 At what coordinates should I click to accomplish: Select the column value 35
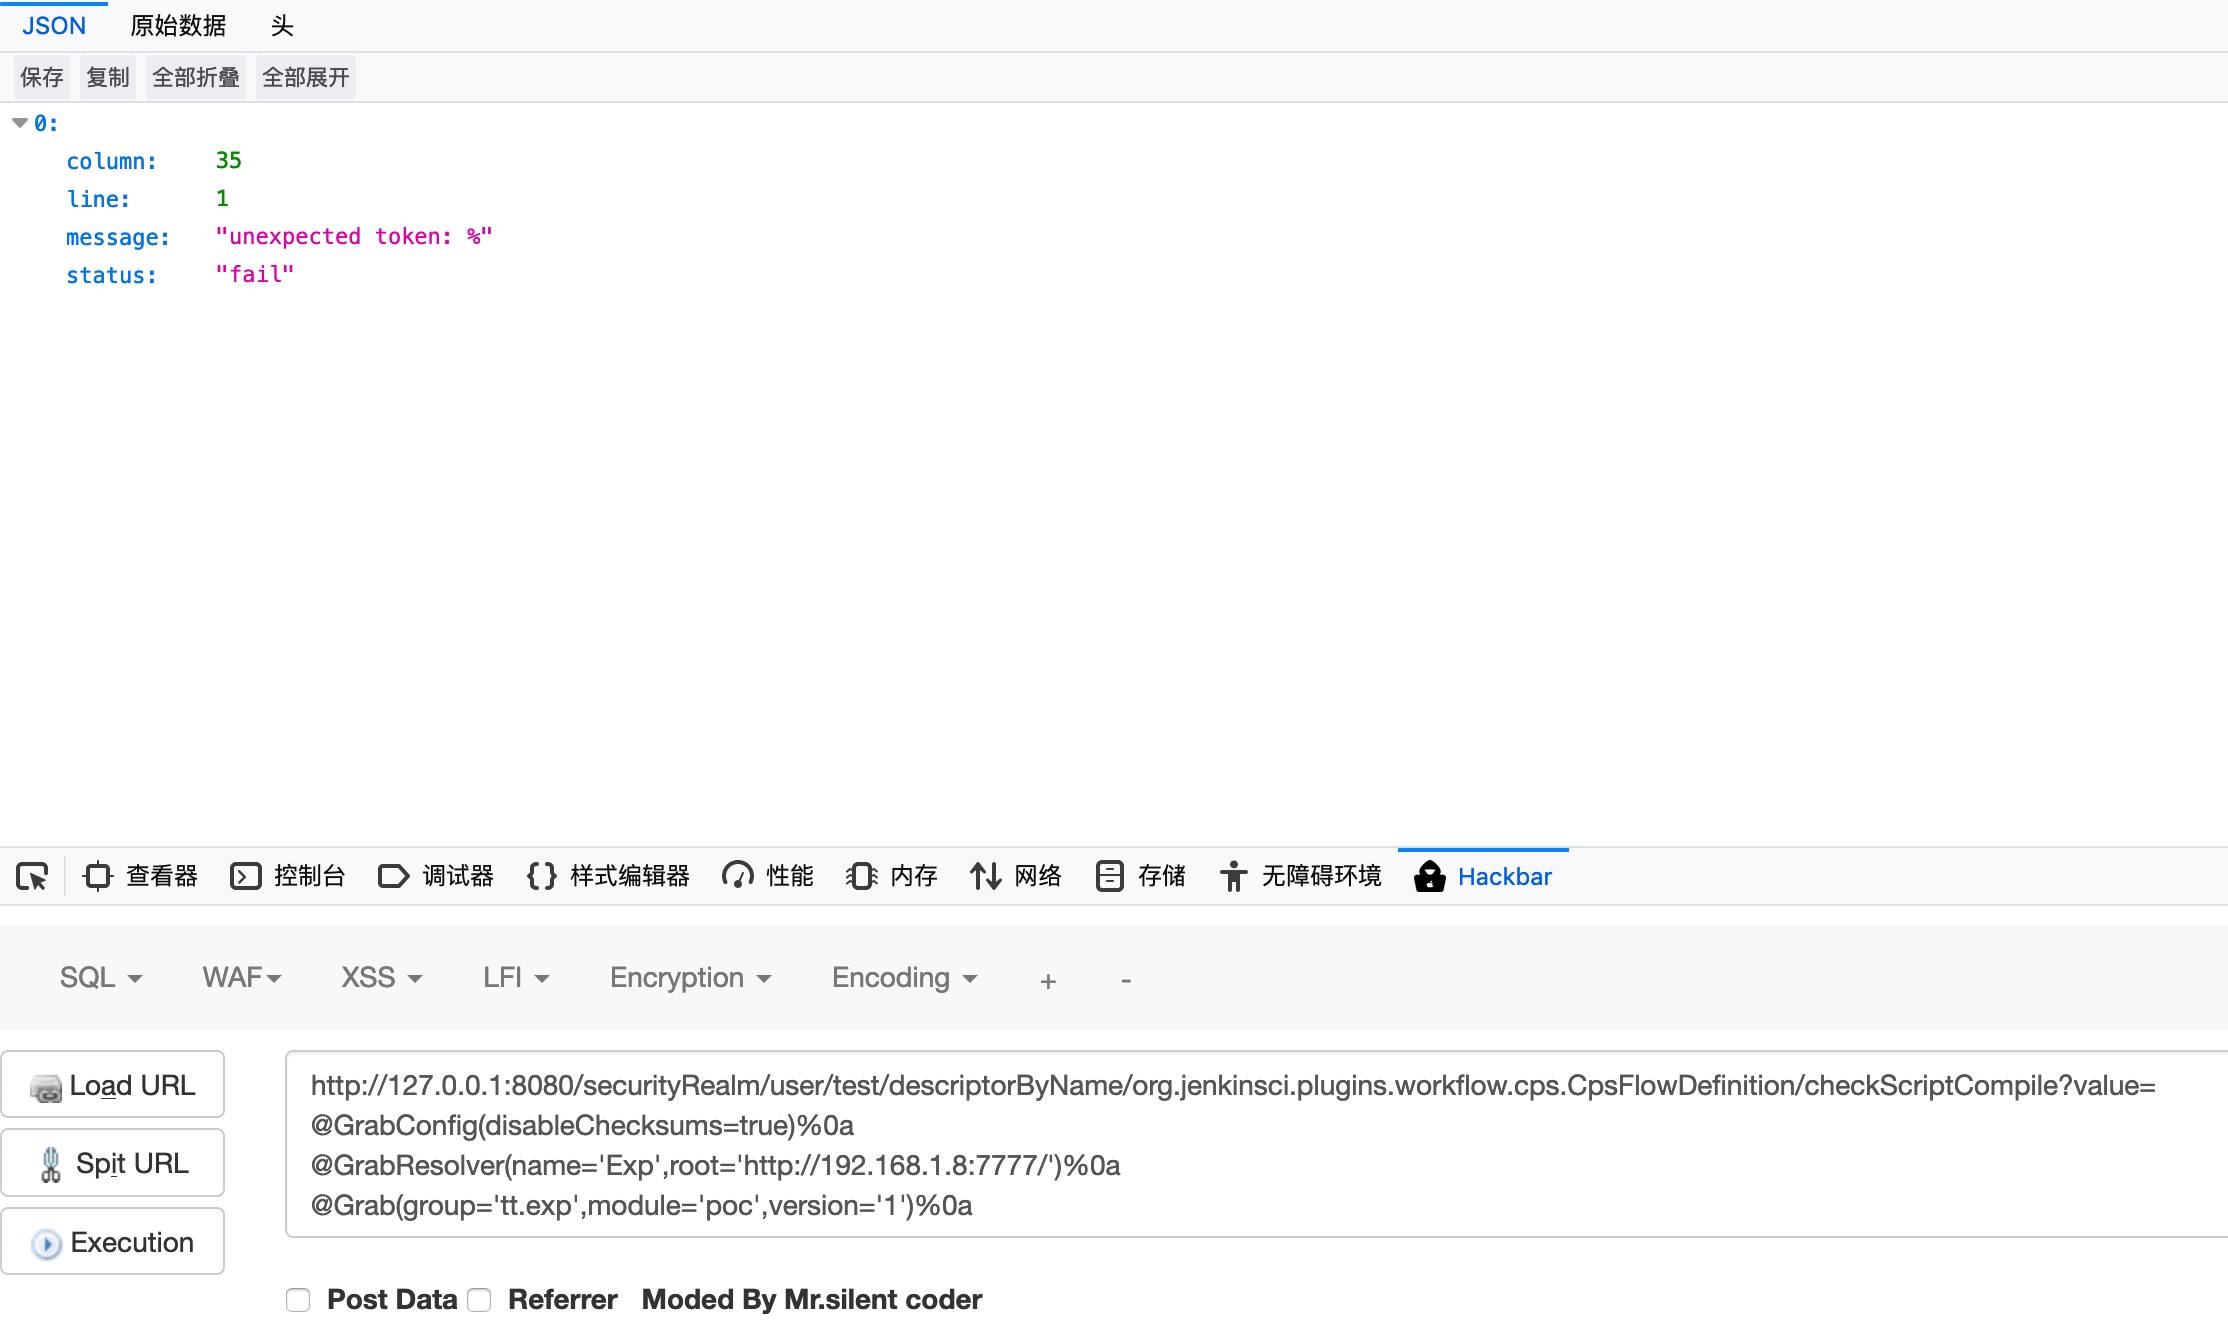point(229,161)
